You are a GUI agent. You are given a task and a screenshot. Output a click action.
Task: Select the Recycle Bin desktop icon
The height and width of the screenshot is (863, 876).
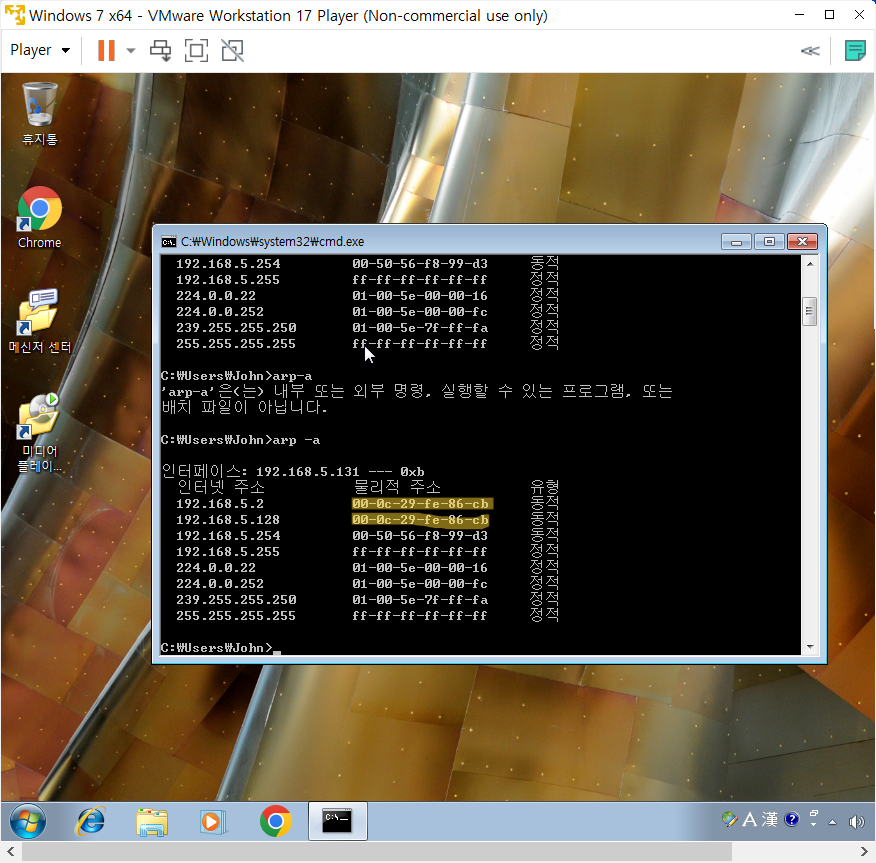pos(40,114)
